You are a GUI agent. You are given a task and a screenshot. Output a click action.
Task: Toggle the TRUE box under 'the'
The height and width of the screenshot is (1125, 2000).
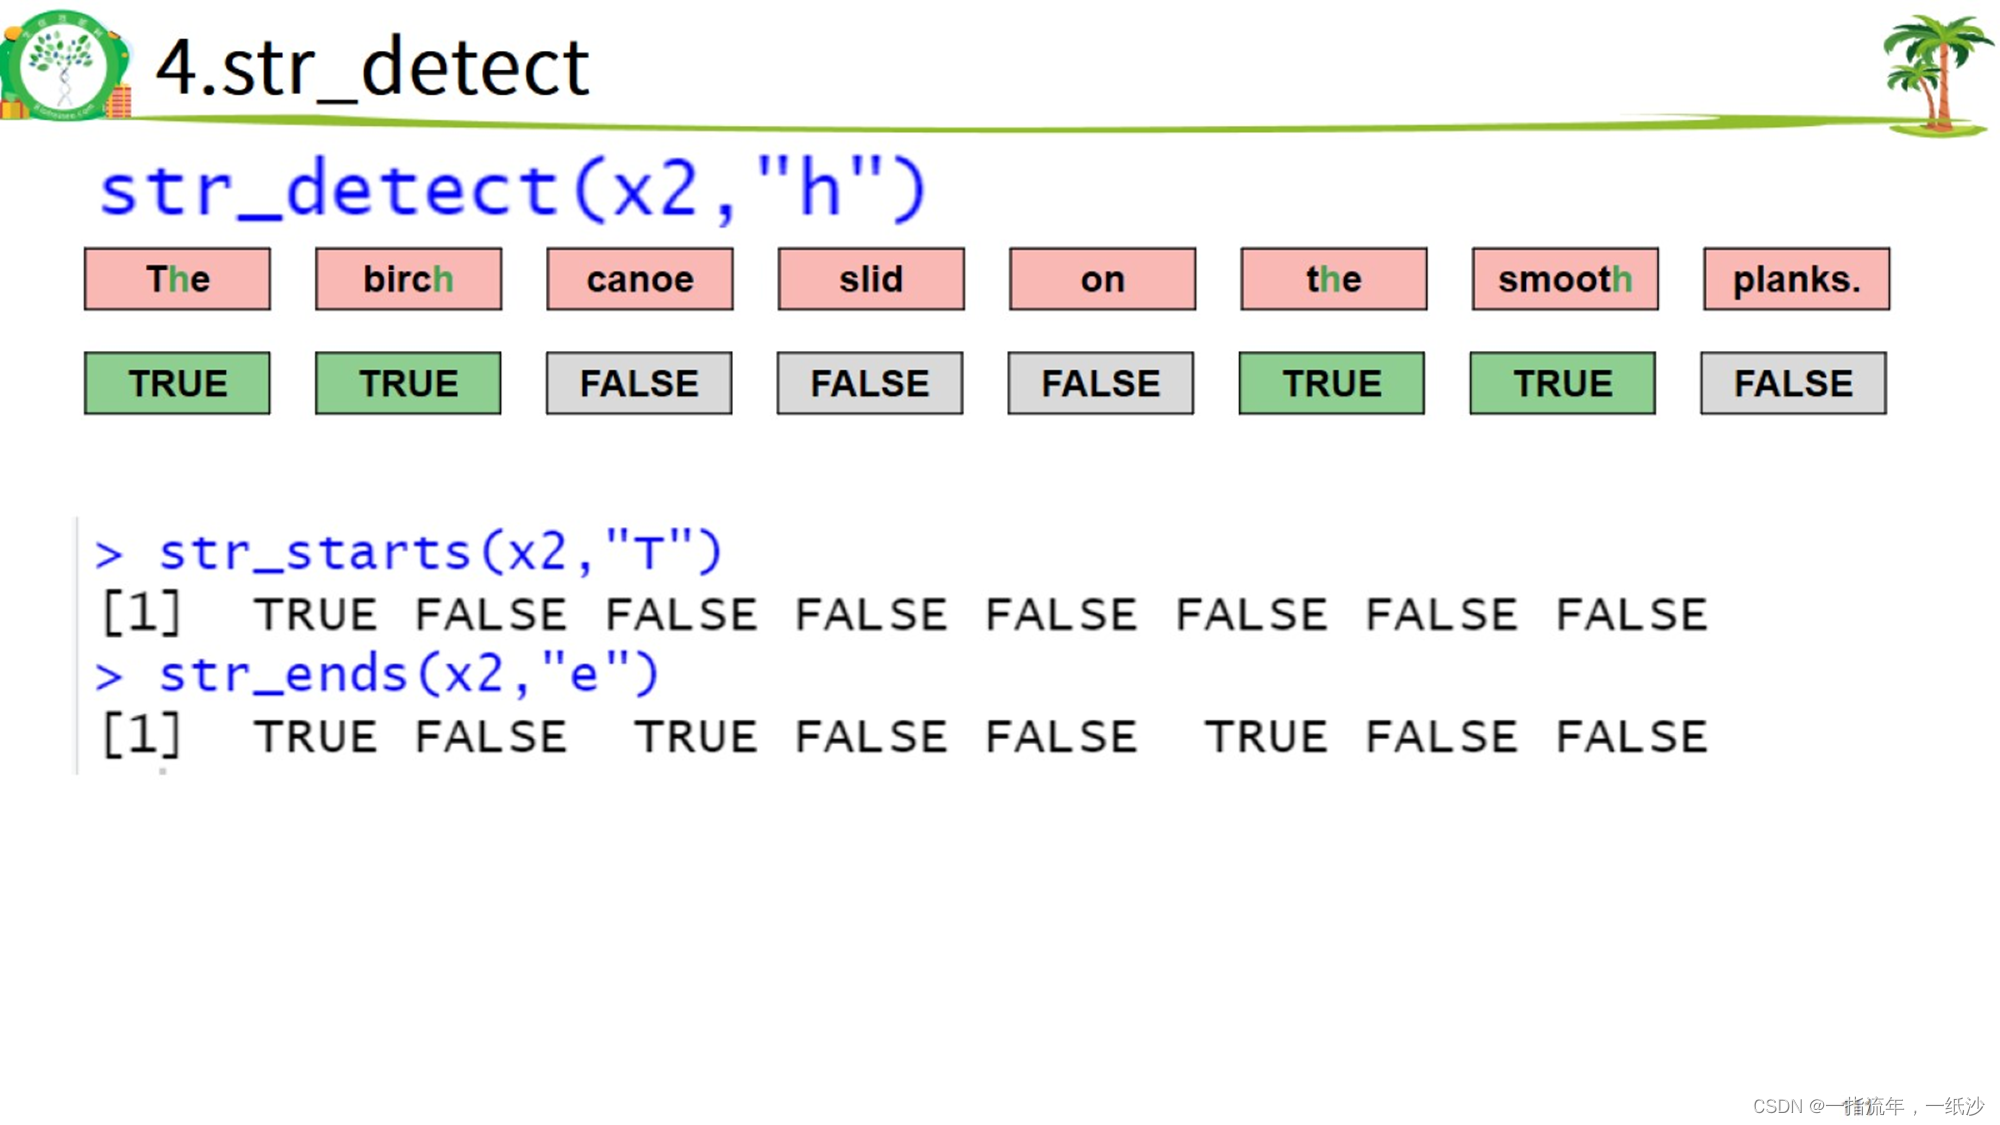point(1331,383)
